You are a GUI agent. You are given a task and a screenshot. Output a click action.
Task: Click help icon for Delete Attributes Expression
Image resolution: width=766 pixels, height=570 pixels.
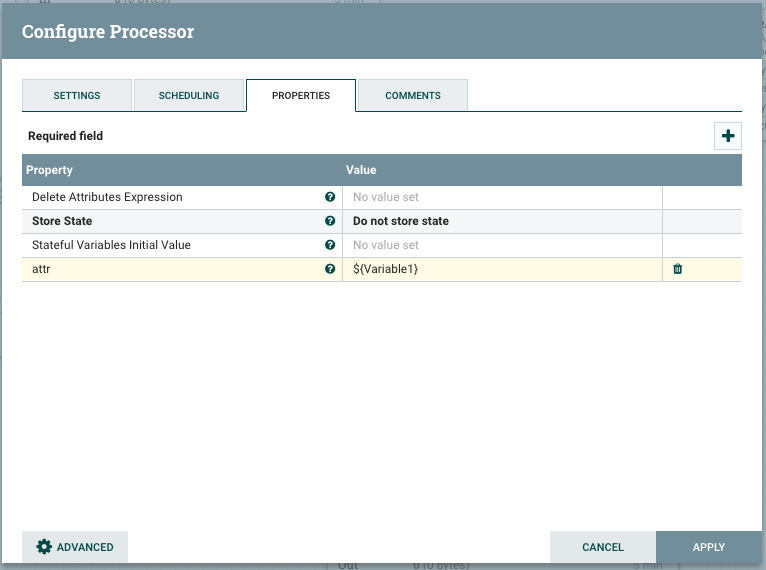tap(330, 197)
